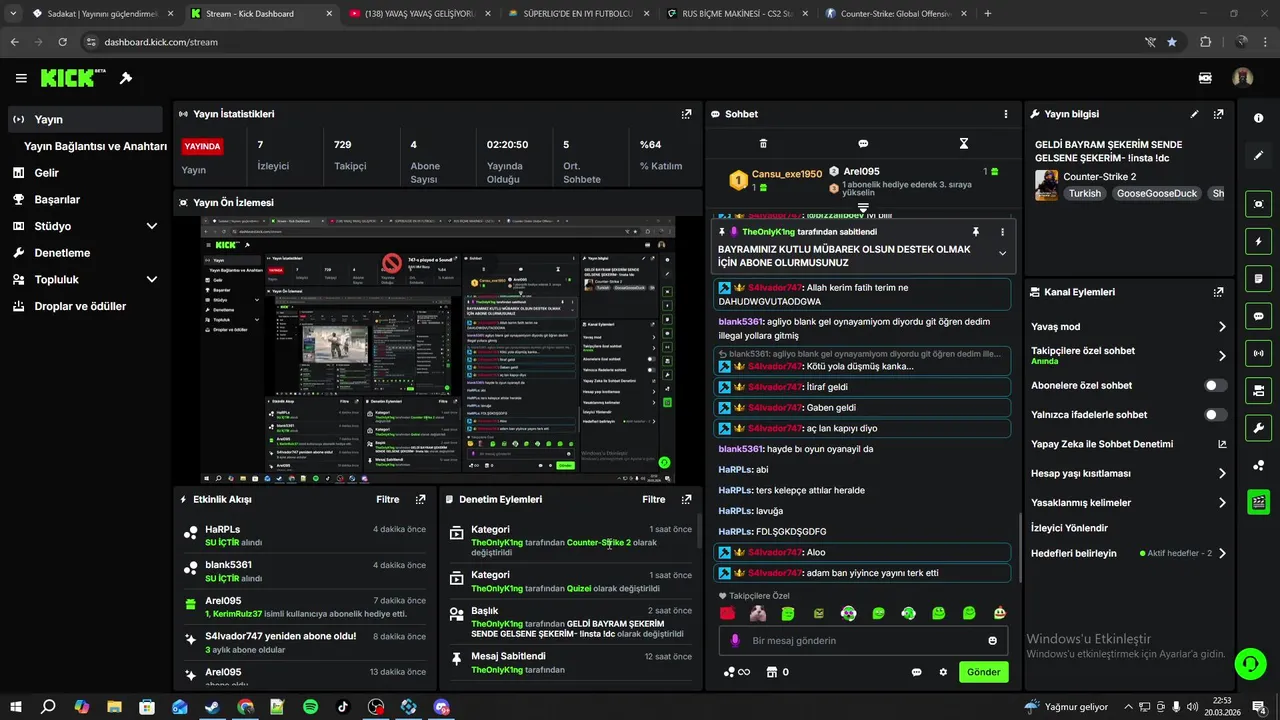The height and width of the screenshot is (720, 1280).
Task: Unpin the pinned message with the pin icon
Action: 976,232
